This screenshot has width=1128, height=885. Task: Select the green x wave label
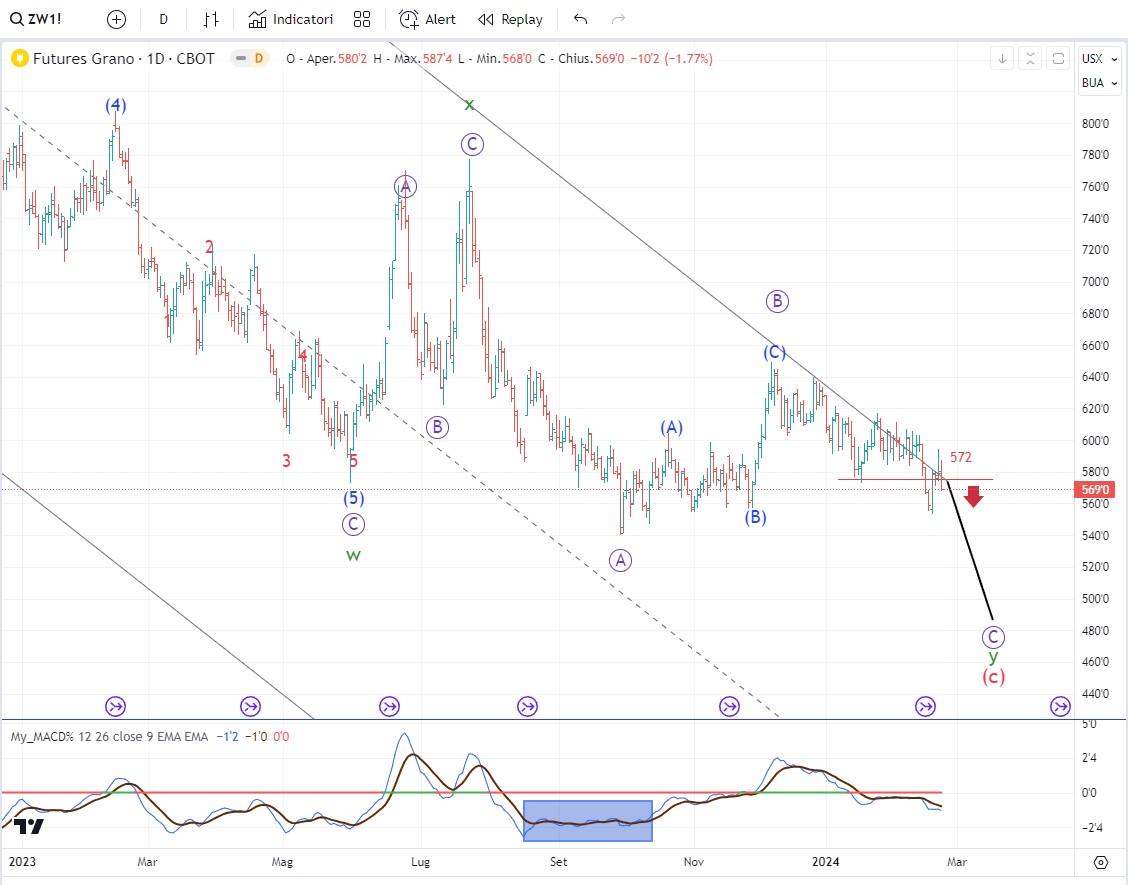[x=469, y=105]
